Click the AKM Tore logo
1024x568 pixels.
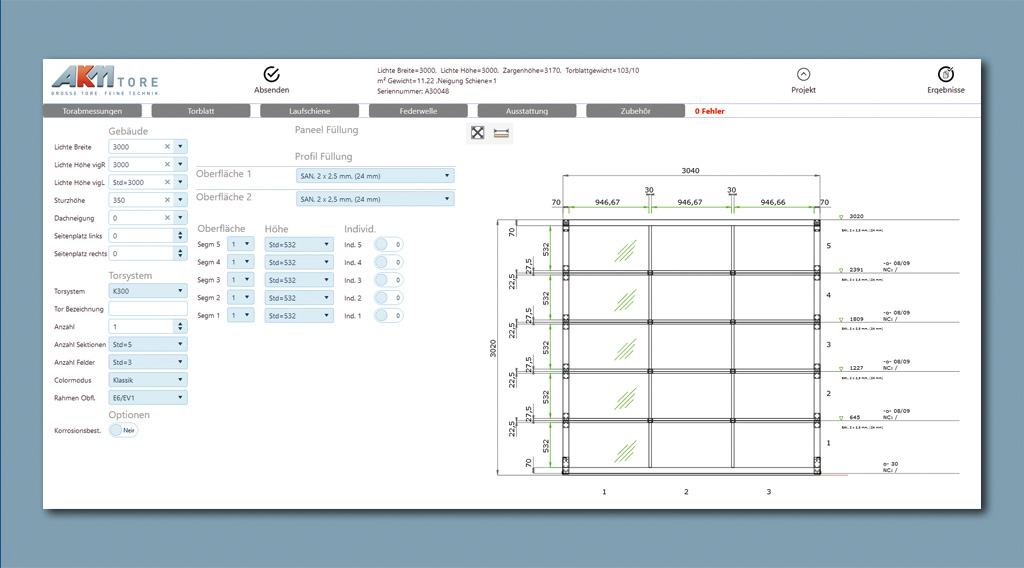pyautogui.click(x=105, y=80)
